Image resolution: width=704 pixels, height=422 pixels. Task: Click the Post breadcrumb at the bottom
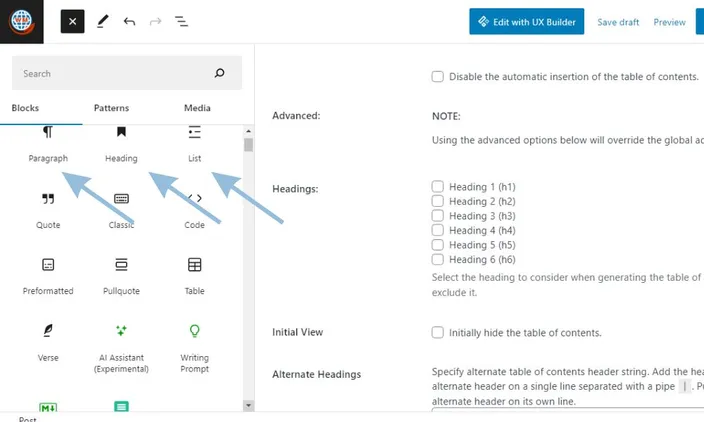(x=27, y=419)
